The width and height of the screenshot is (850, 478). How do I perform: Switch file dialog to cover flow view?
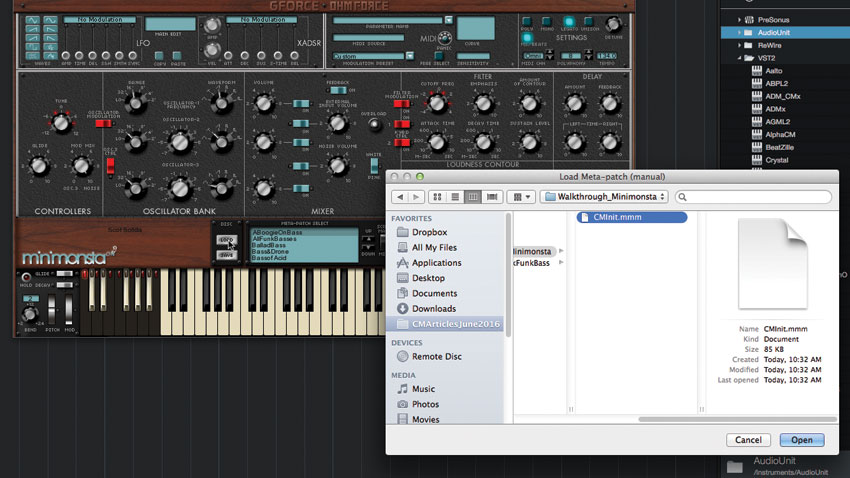[492, 197]
